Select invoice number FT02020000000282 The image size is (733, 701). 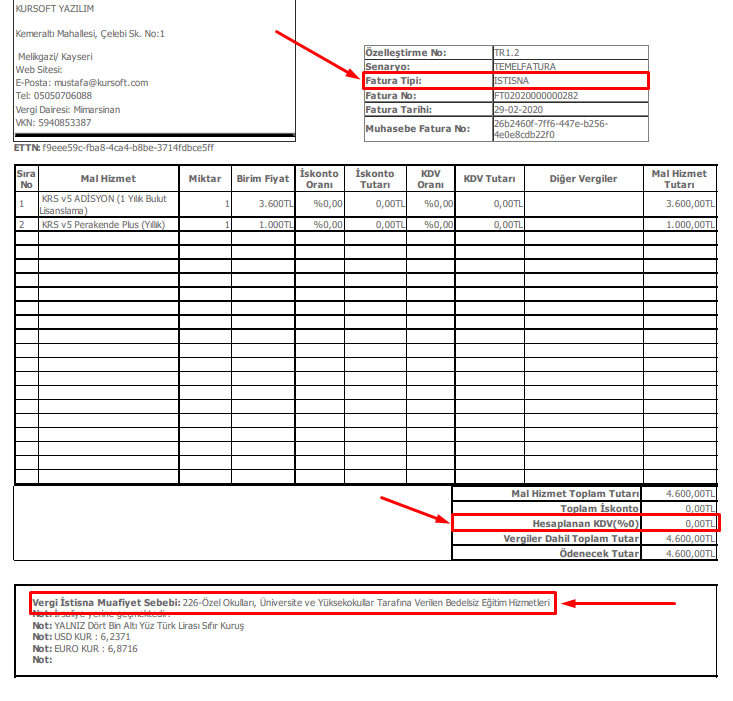tap(535, 96)
